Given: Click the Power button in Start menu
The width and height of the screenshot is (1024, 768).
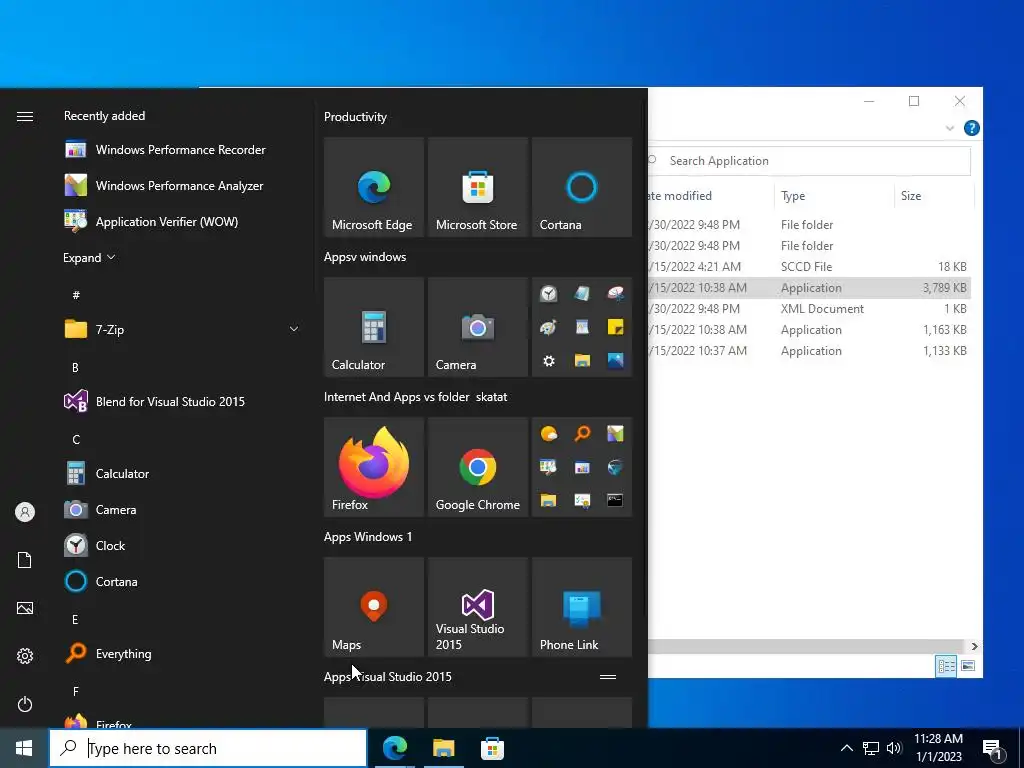Looking at the screenshot, I should (x=25, y=704).
